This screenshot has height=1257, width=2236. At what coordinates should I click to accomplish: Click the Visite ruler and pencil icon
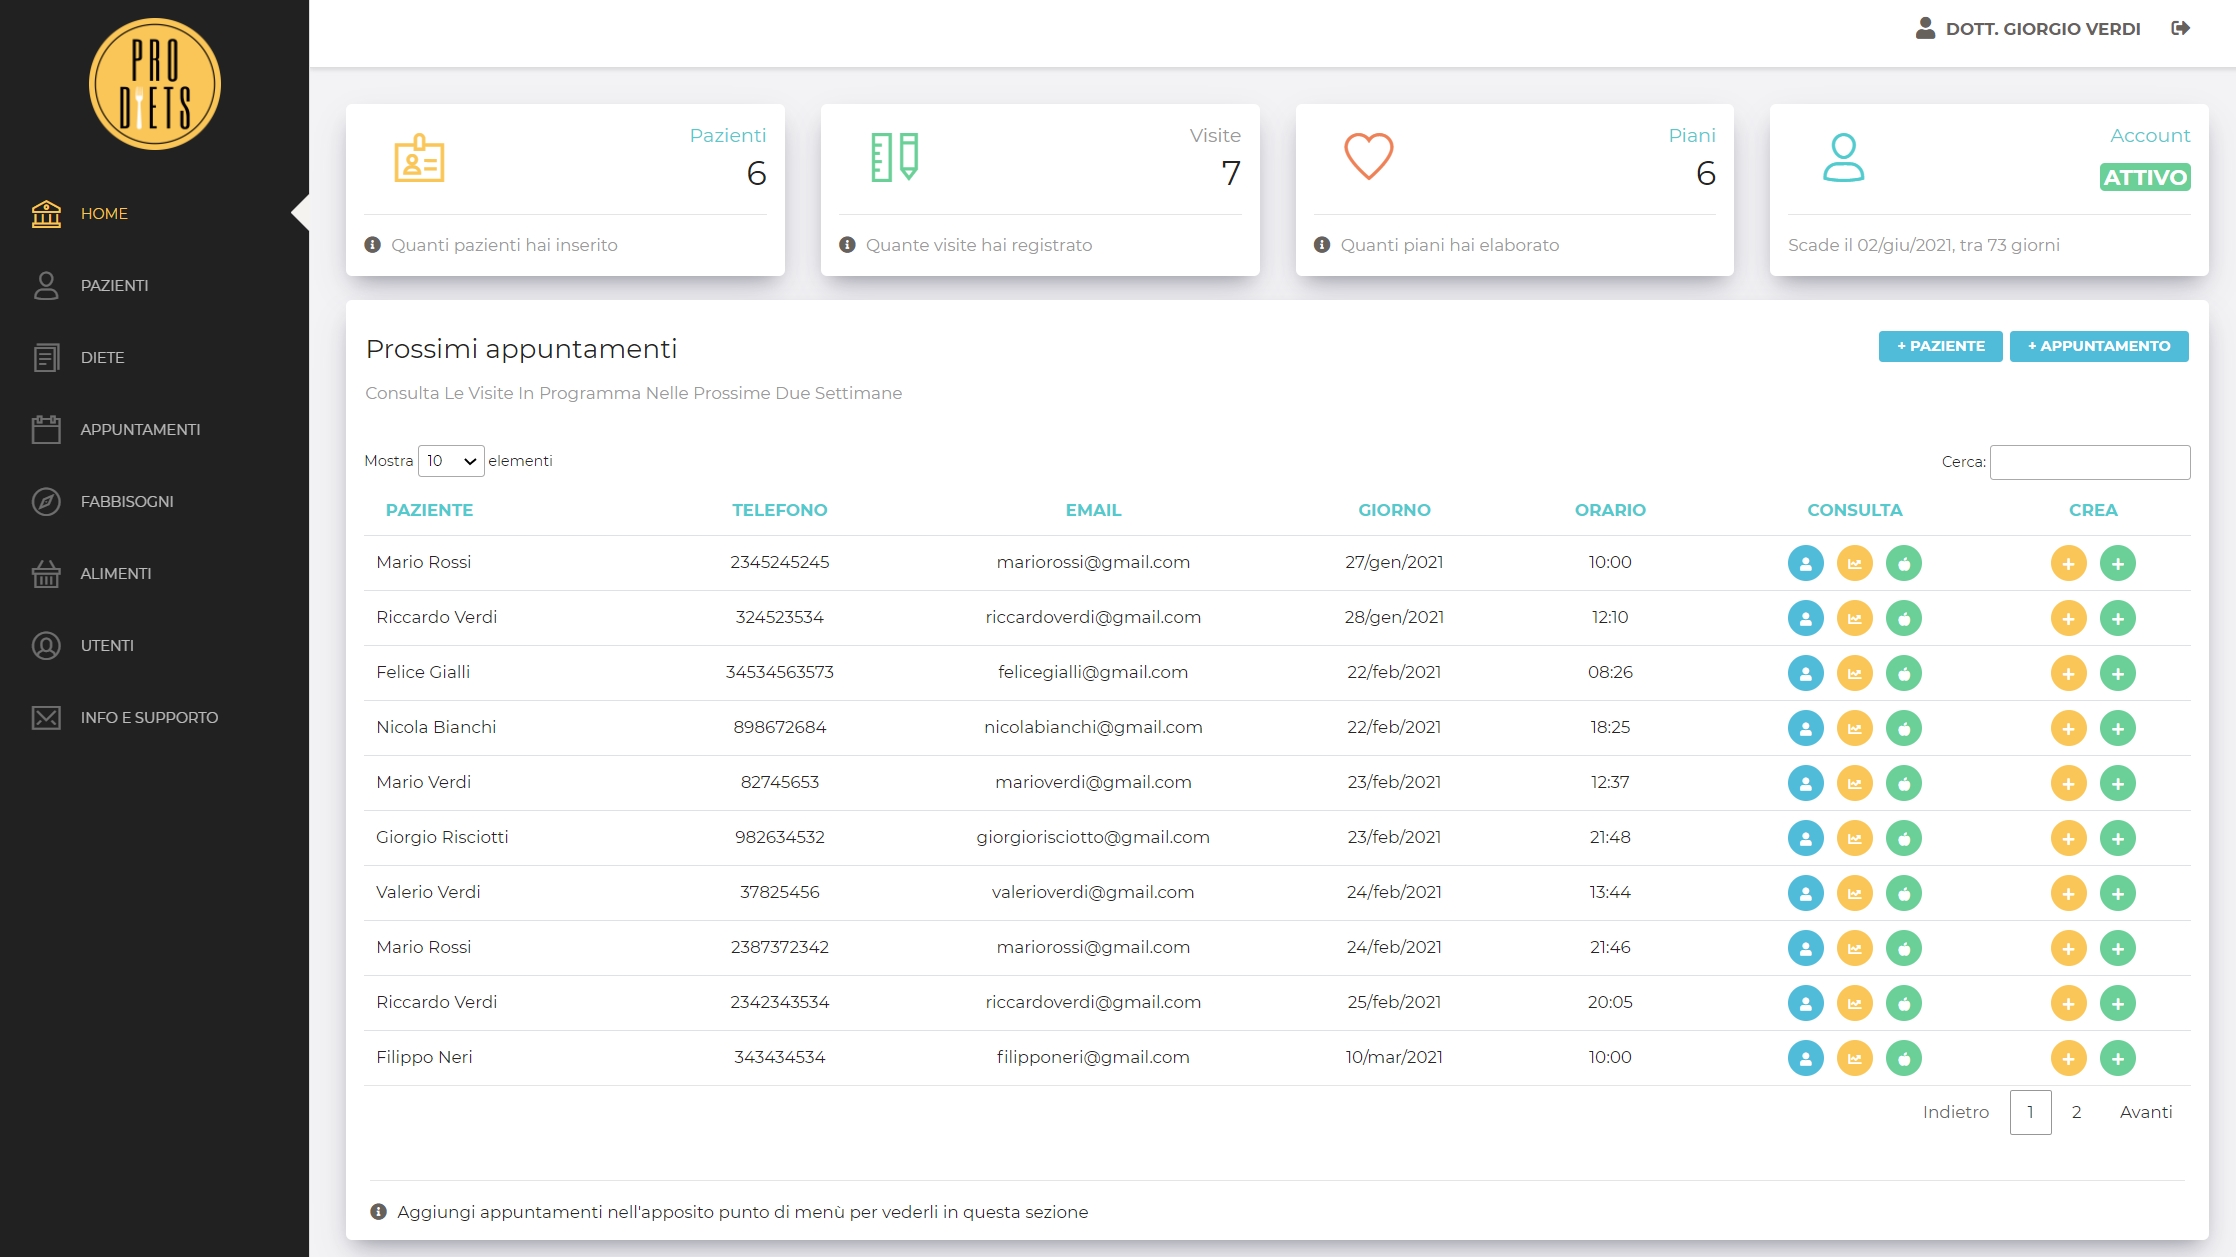894,157
